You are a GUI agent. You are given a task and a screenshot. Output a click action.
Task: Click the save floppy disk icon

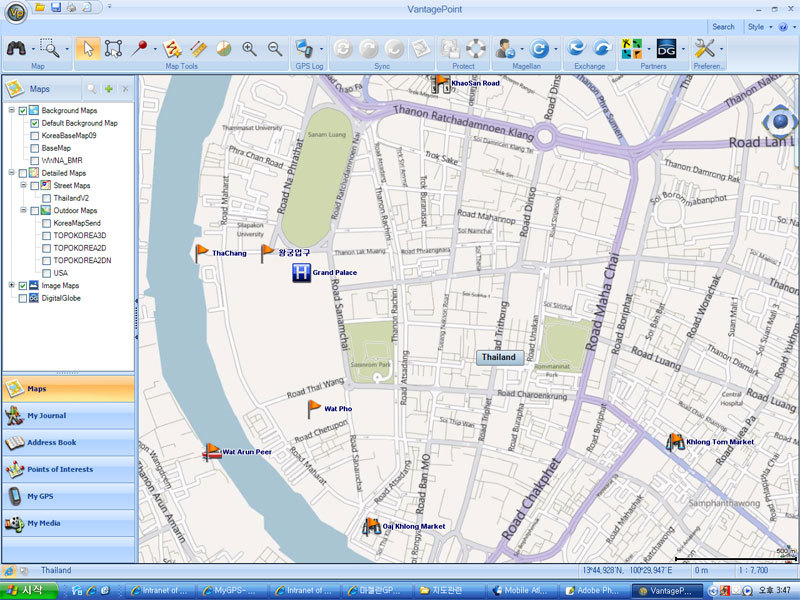pyautogui.click(x=56, y=7)
